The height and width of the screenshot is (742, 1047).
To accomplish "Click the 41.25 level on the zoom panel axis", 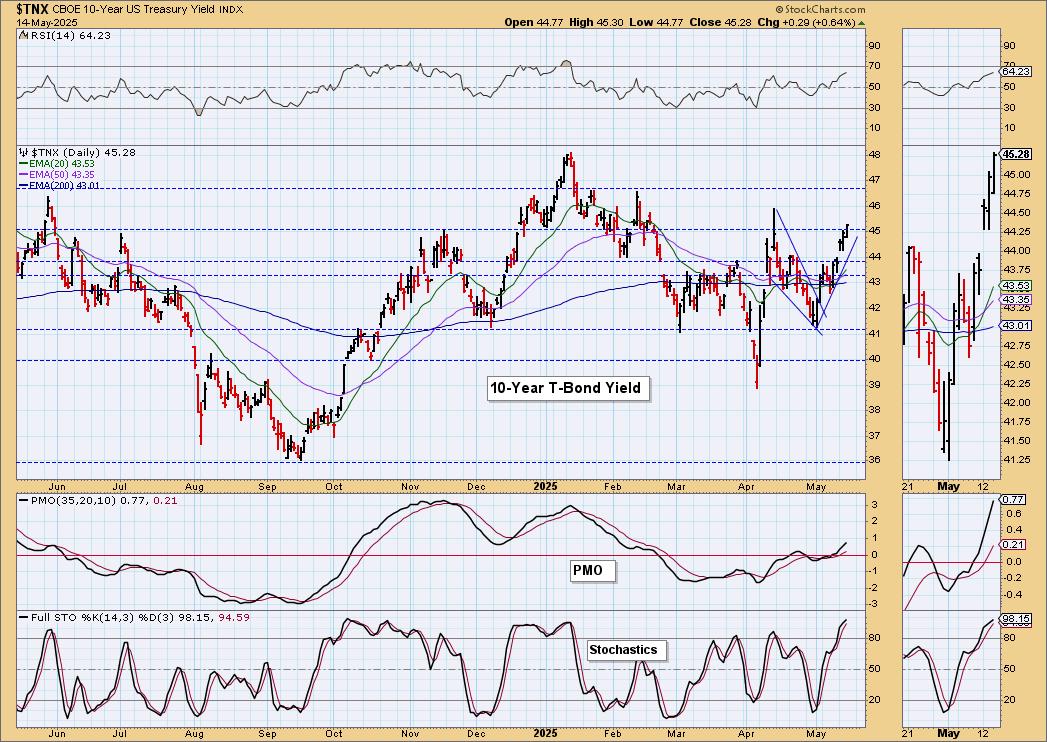I will tap(1015, 460).
